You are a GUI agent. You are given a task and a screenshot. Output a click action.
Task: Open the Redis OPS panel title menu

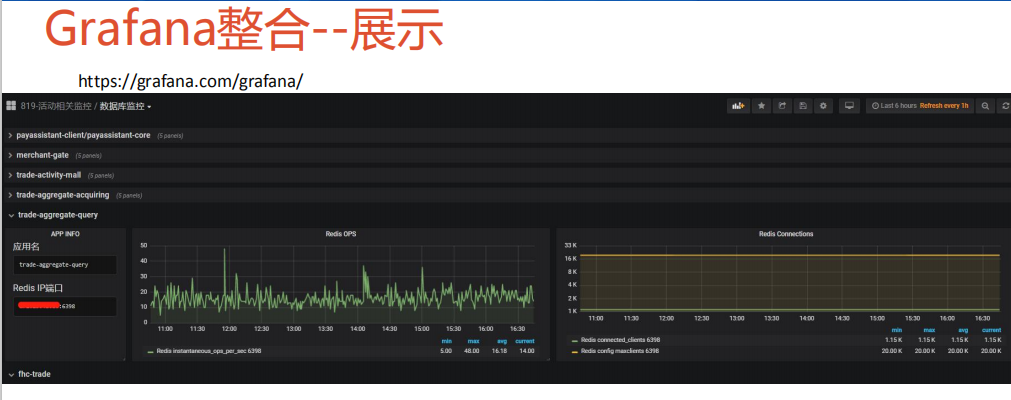pos(341,234)
